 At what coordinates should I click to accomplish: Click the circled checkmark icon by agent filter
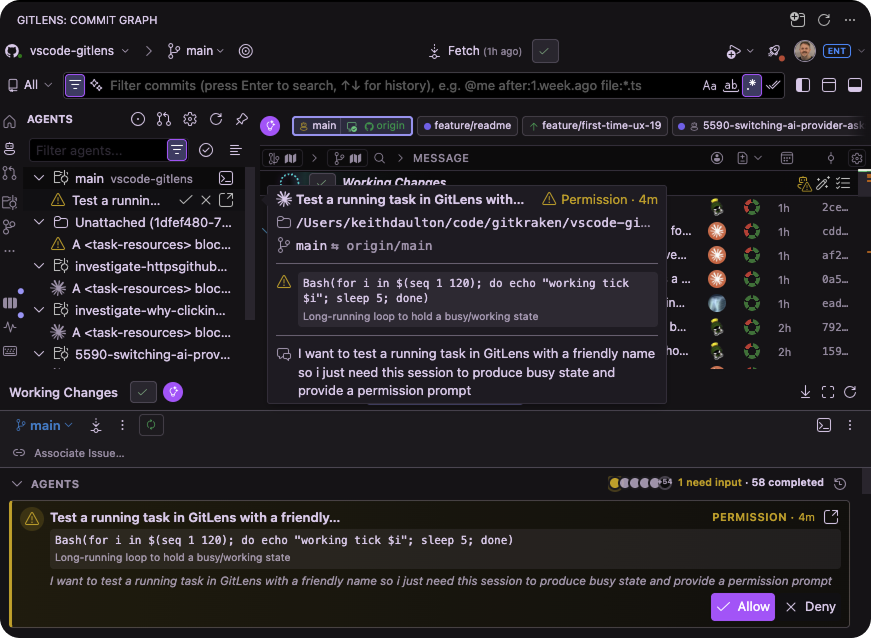[x=206, y=150]
